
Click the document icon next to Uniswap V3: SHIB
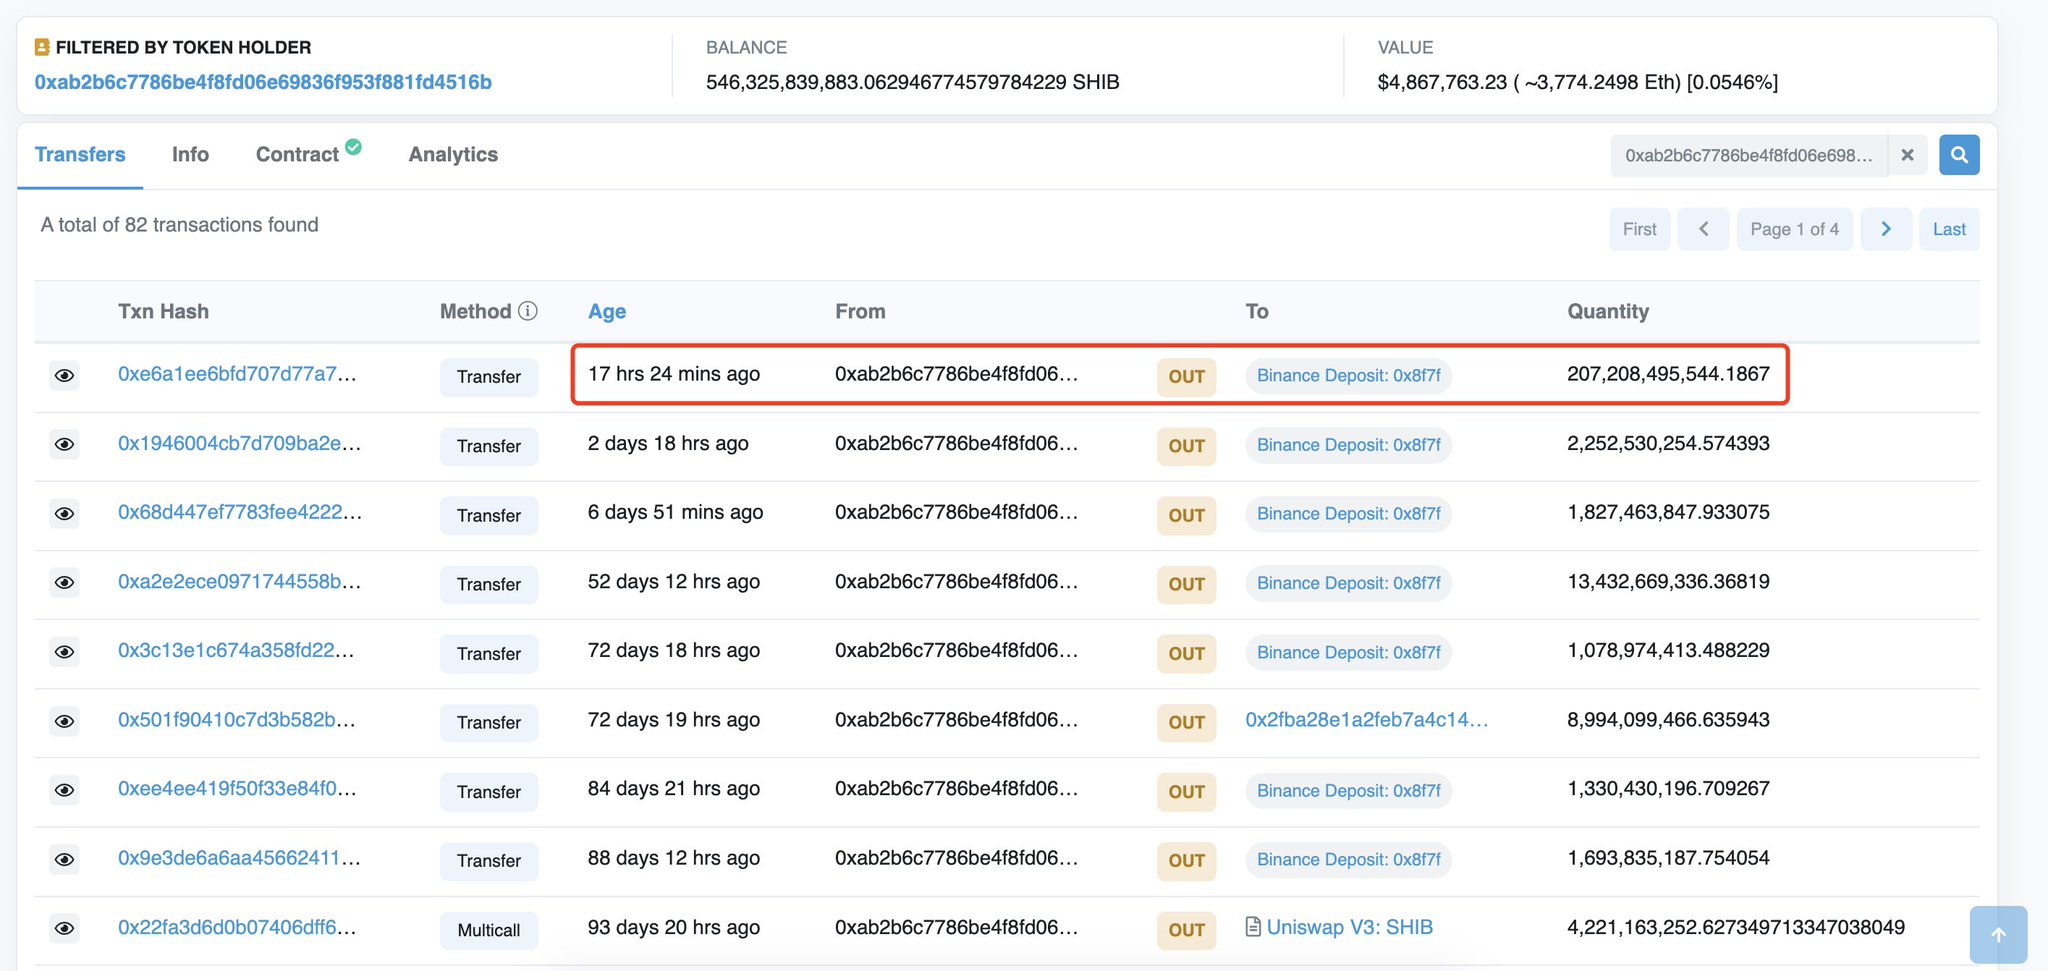click(x=1251, y=927)
